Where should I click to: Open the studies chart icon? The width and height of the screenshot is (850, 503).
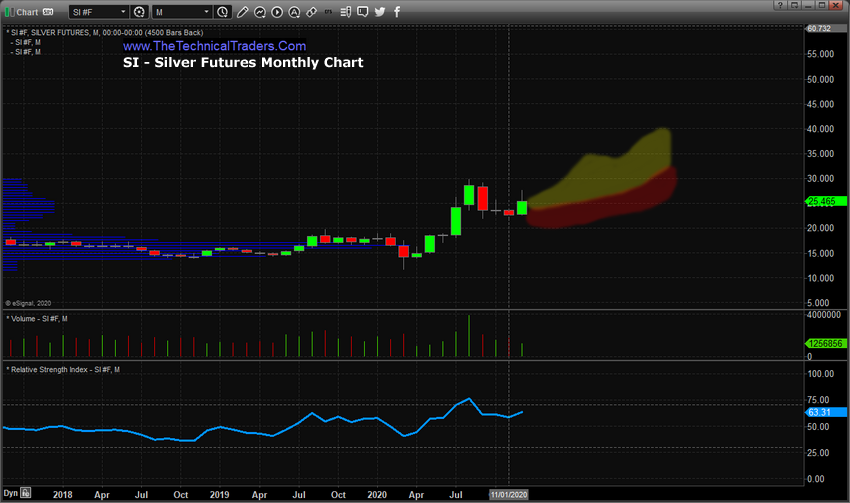(259, 12)
